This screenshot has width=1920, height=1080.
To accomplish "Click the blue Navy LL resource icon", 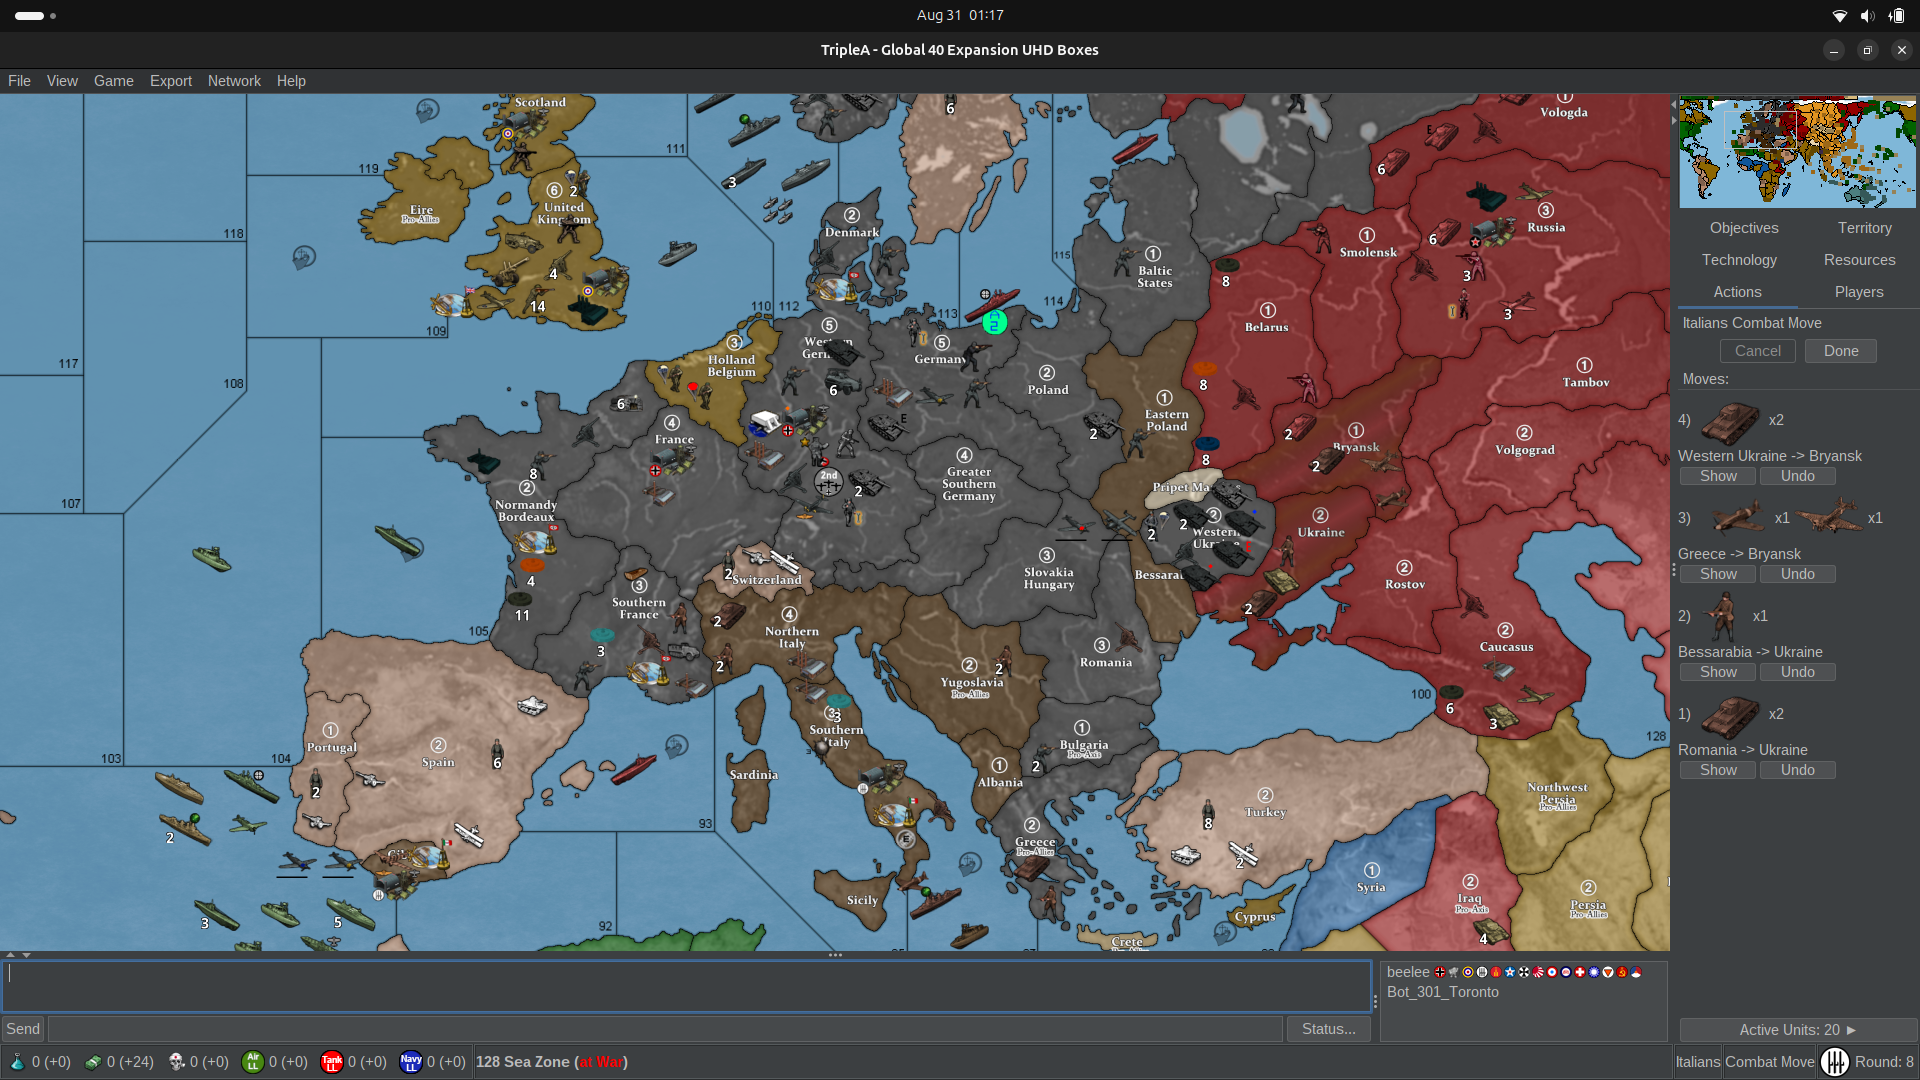I will (411, 1062).
